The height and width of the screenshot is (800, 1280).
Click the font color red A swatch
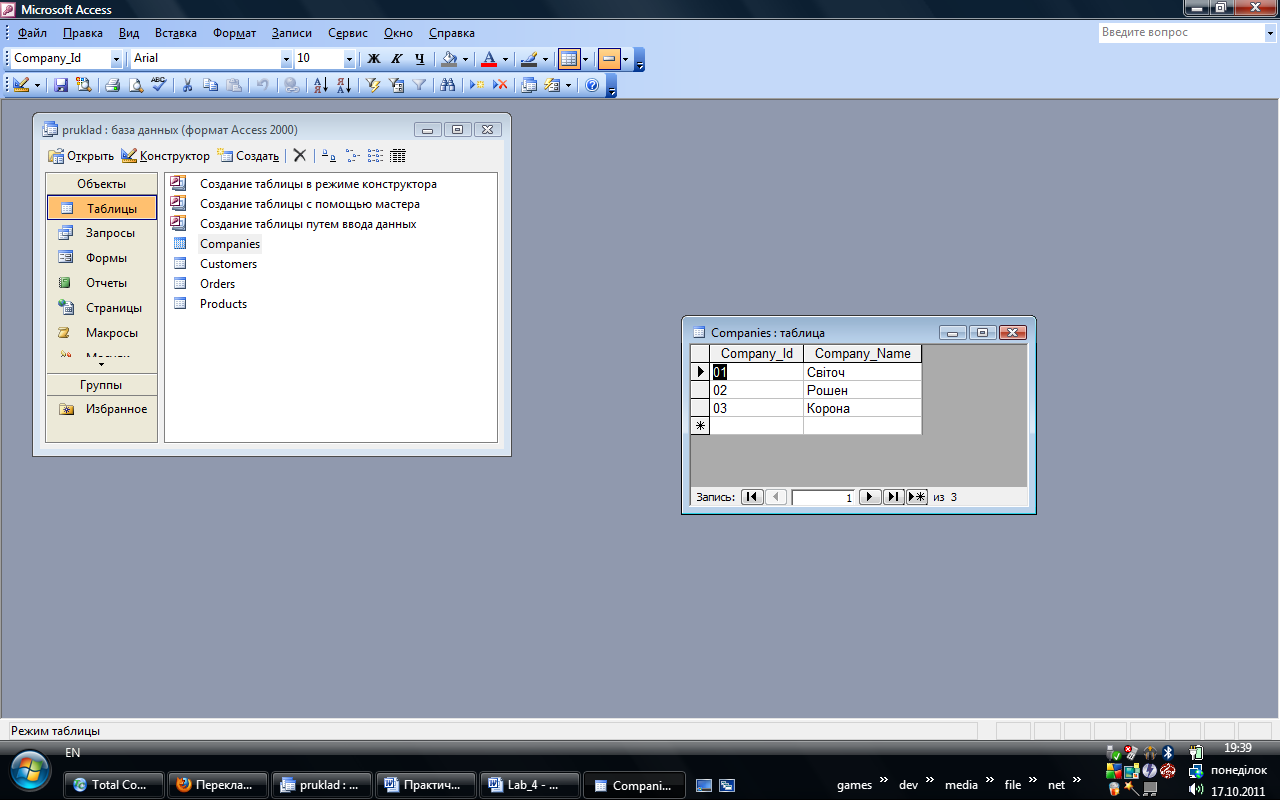[488, 59]
